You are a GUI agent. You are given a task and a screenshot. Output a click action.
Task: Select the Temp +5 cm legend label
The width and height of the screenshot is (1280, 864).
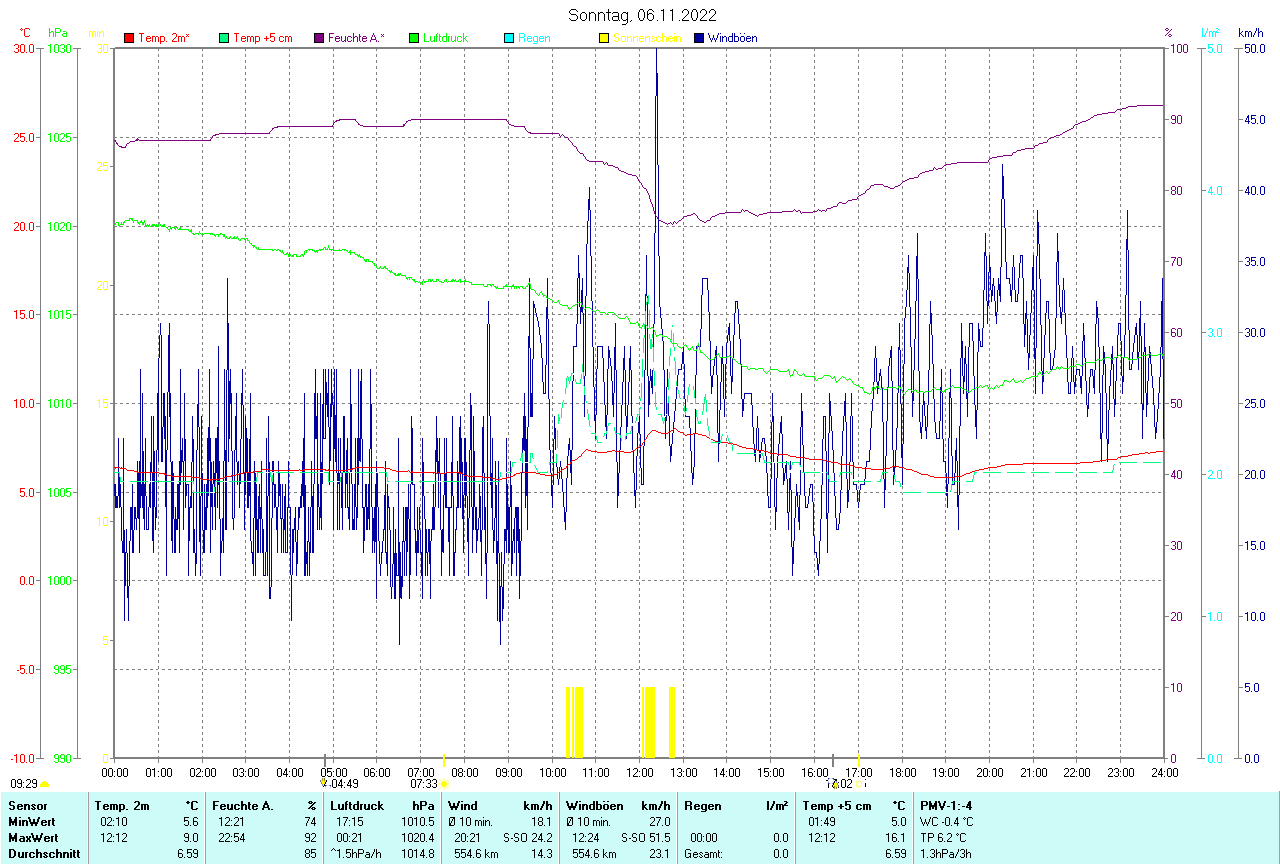coord(263,38)
